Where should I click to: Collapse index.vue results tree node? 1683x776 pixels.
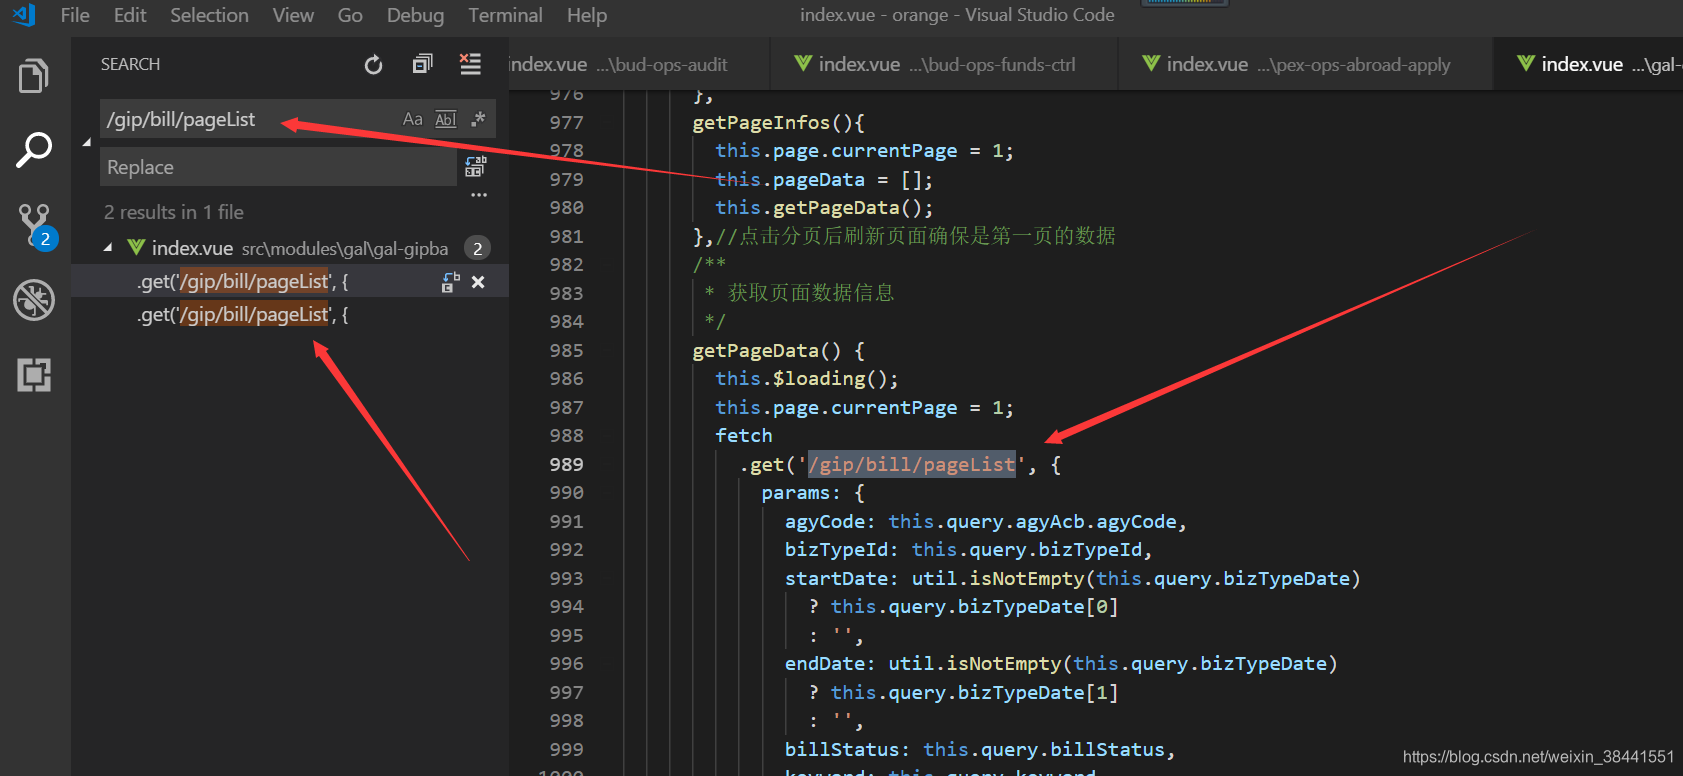coord(108,247)
